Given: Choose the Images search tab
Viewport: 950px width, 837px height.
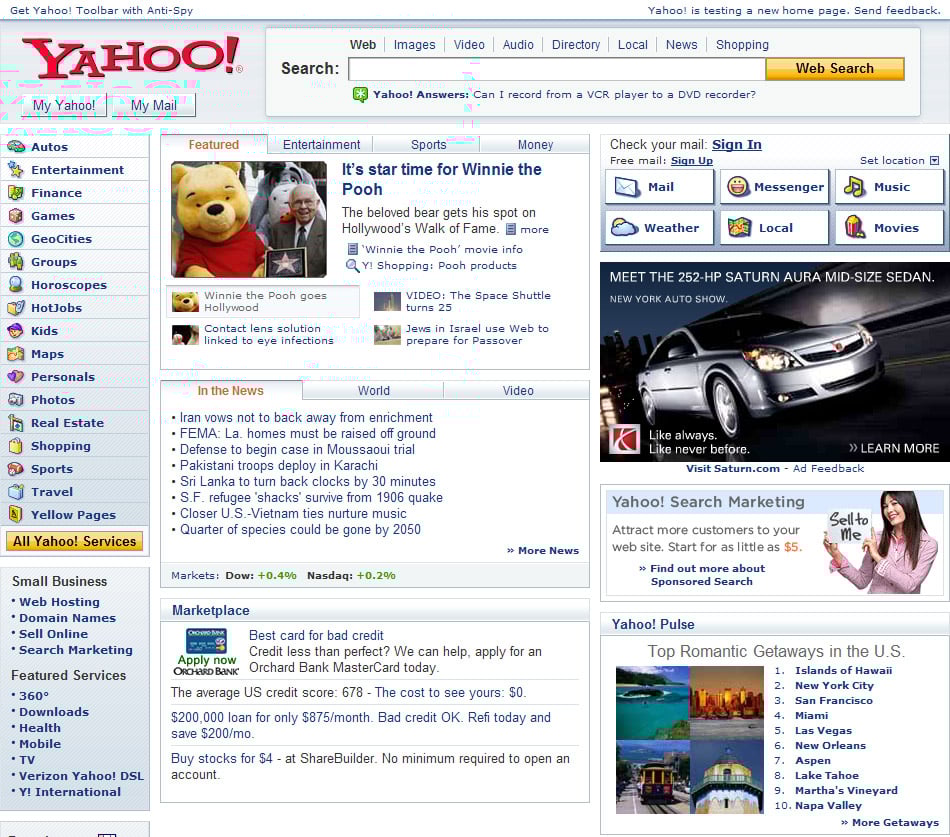Looking at the screenshot, I should click(x=414, y=45).
